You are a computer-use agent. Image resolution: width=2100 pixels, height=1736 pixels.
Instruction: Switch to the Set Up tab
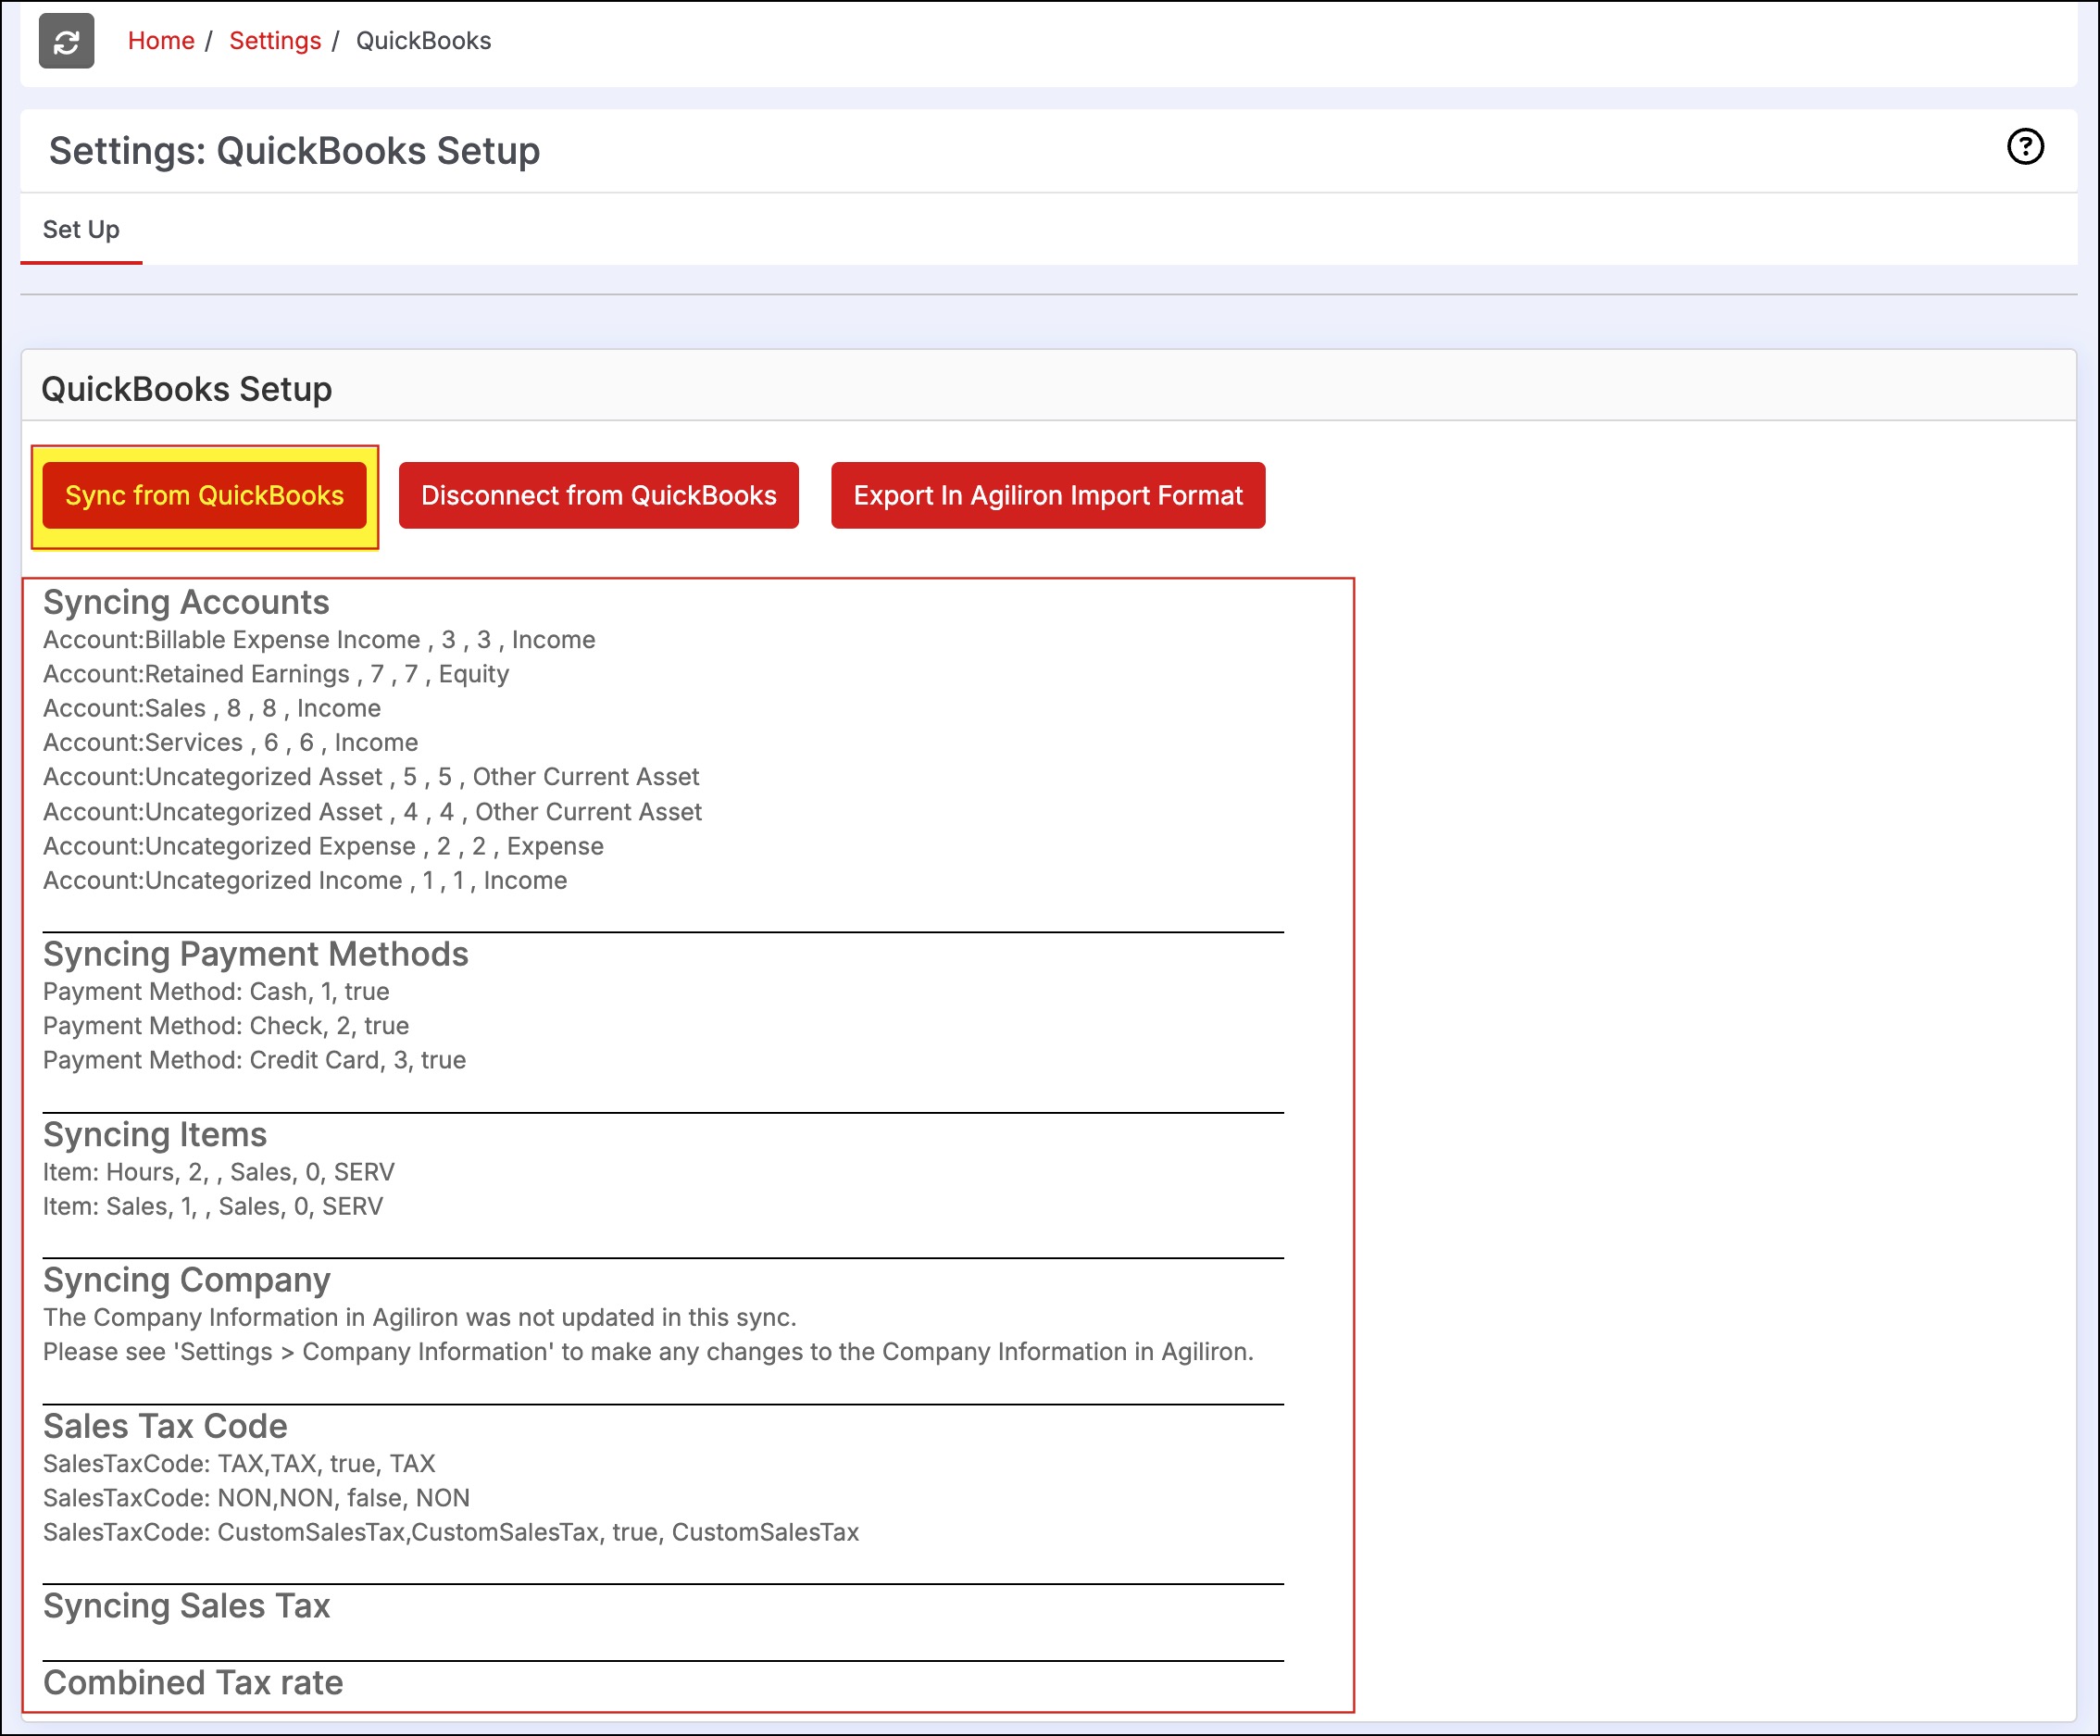coord(81,229)
